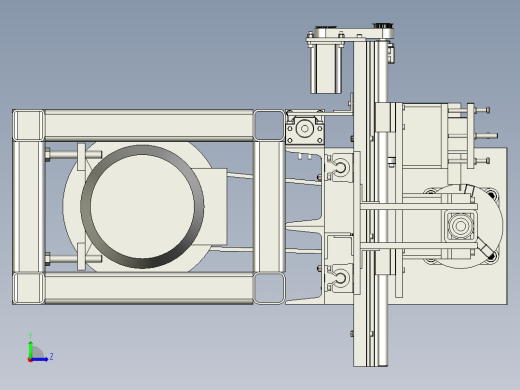The height and width of the screenshot is (390, 520).
Task: Select the dark toothed timing pulley at top right
Action: coord(383,26)
